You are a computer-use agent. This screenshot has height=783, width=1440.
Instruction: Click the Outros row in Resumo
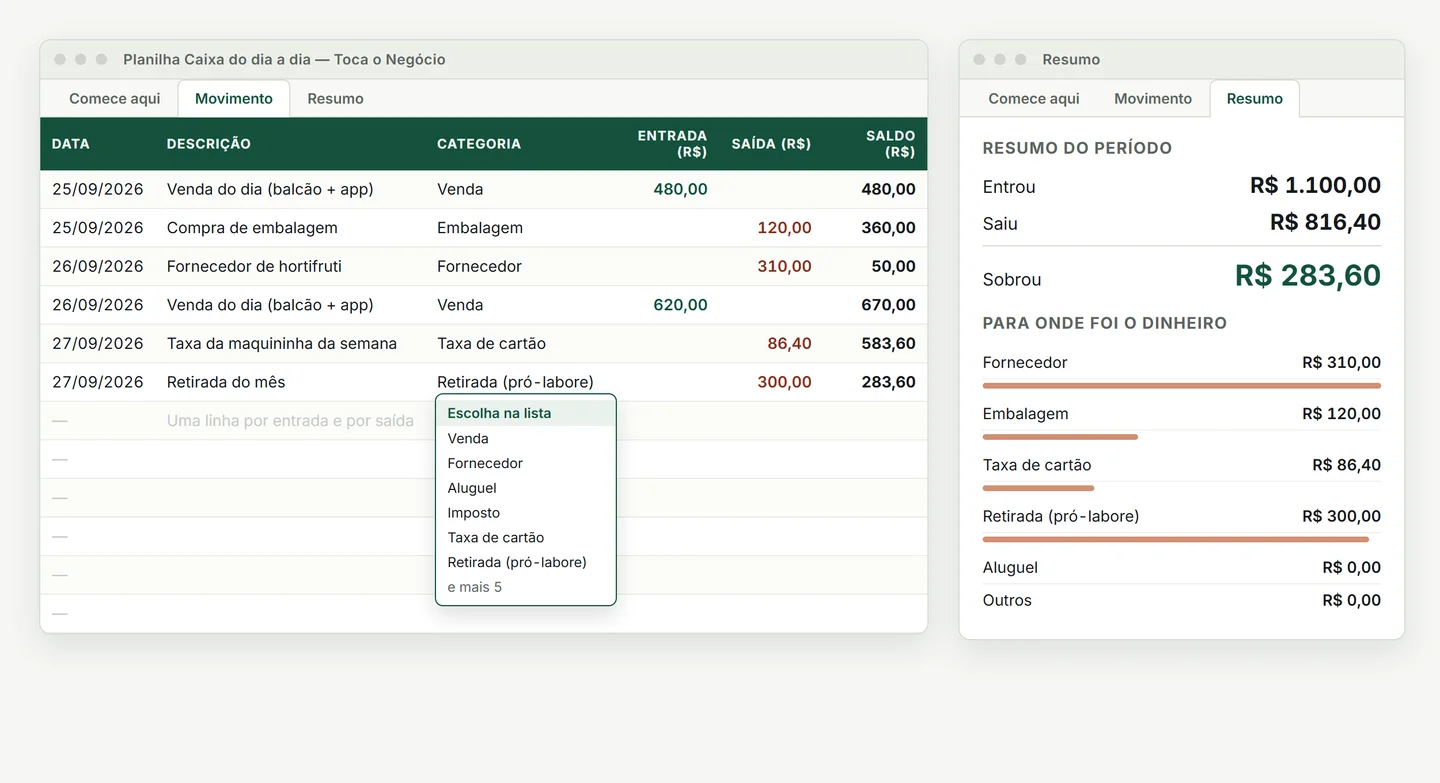pyautogui.click(x=1182, y=600)
